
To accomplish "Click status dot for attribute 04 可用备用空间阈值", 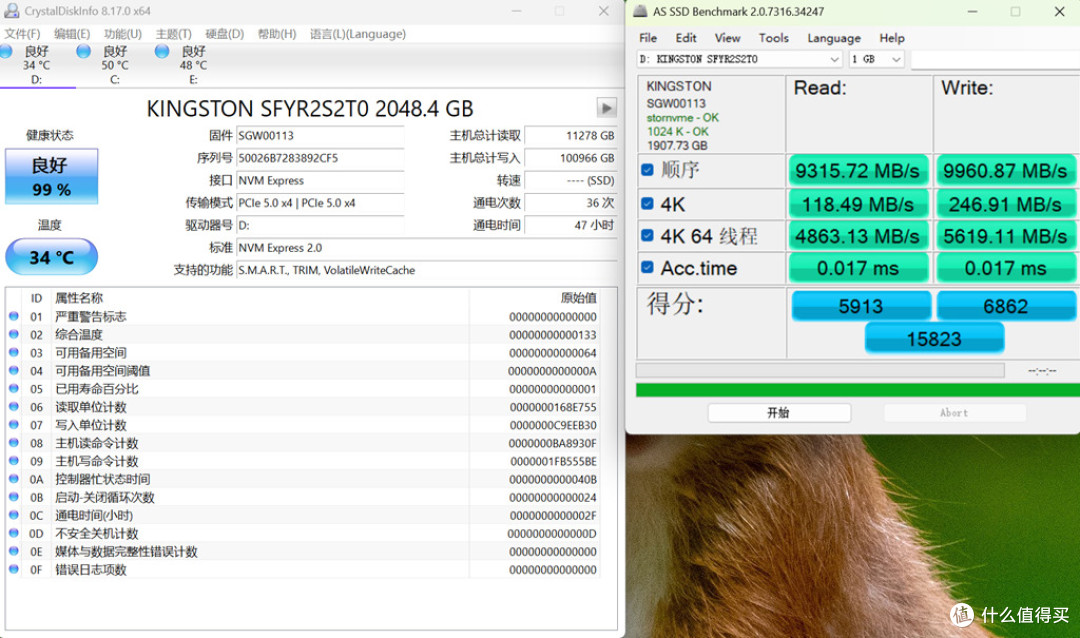I will pyautogui.click(x=14, y=371).
